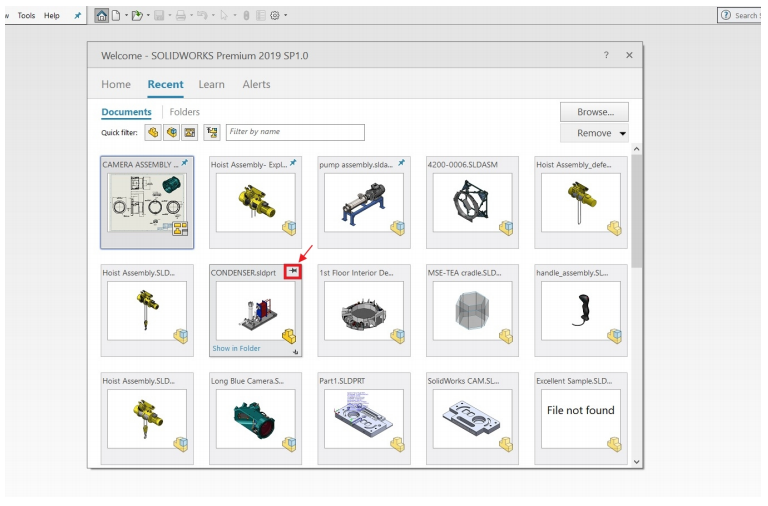Select the Documents sub-tab
Screen dimensions: 768x506
pyautogui.click(x=126, y=112)
